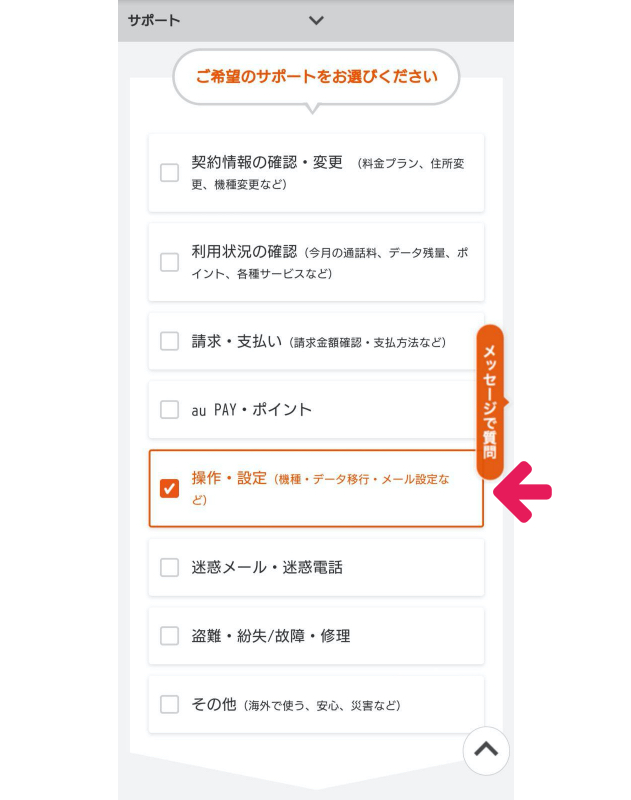Click the 迷惑メール・迷惑電話 option label
Viewport: 631px width, 800px height.
(x=267, y=567)
